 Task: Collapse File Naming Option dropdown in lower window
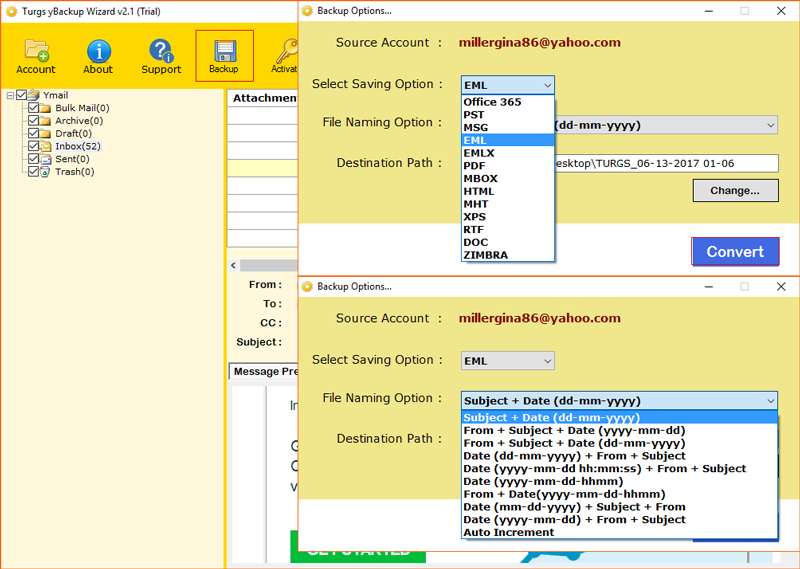pos(619,401)
